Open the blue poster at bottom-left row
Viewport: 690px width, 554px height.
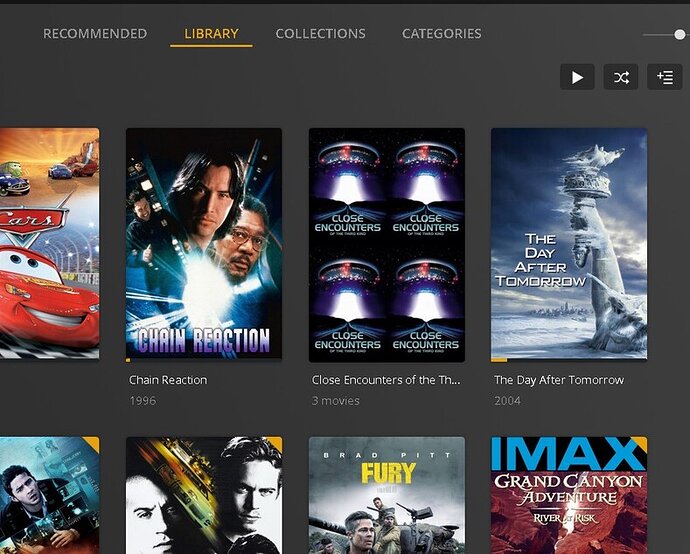49,495
